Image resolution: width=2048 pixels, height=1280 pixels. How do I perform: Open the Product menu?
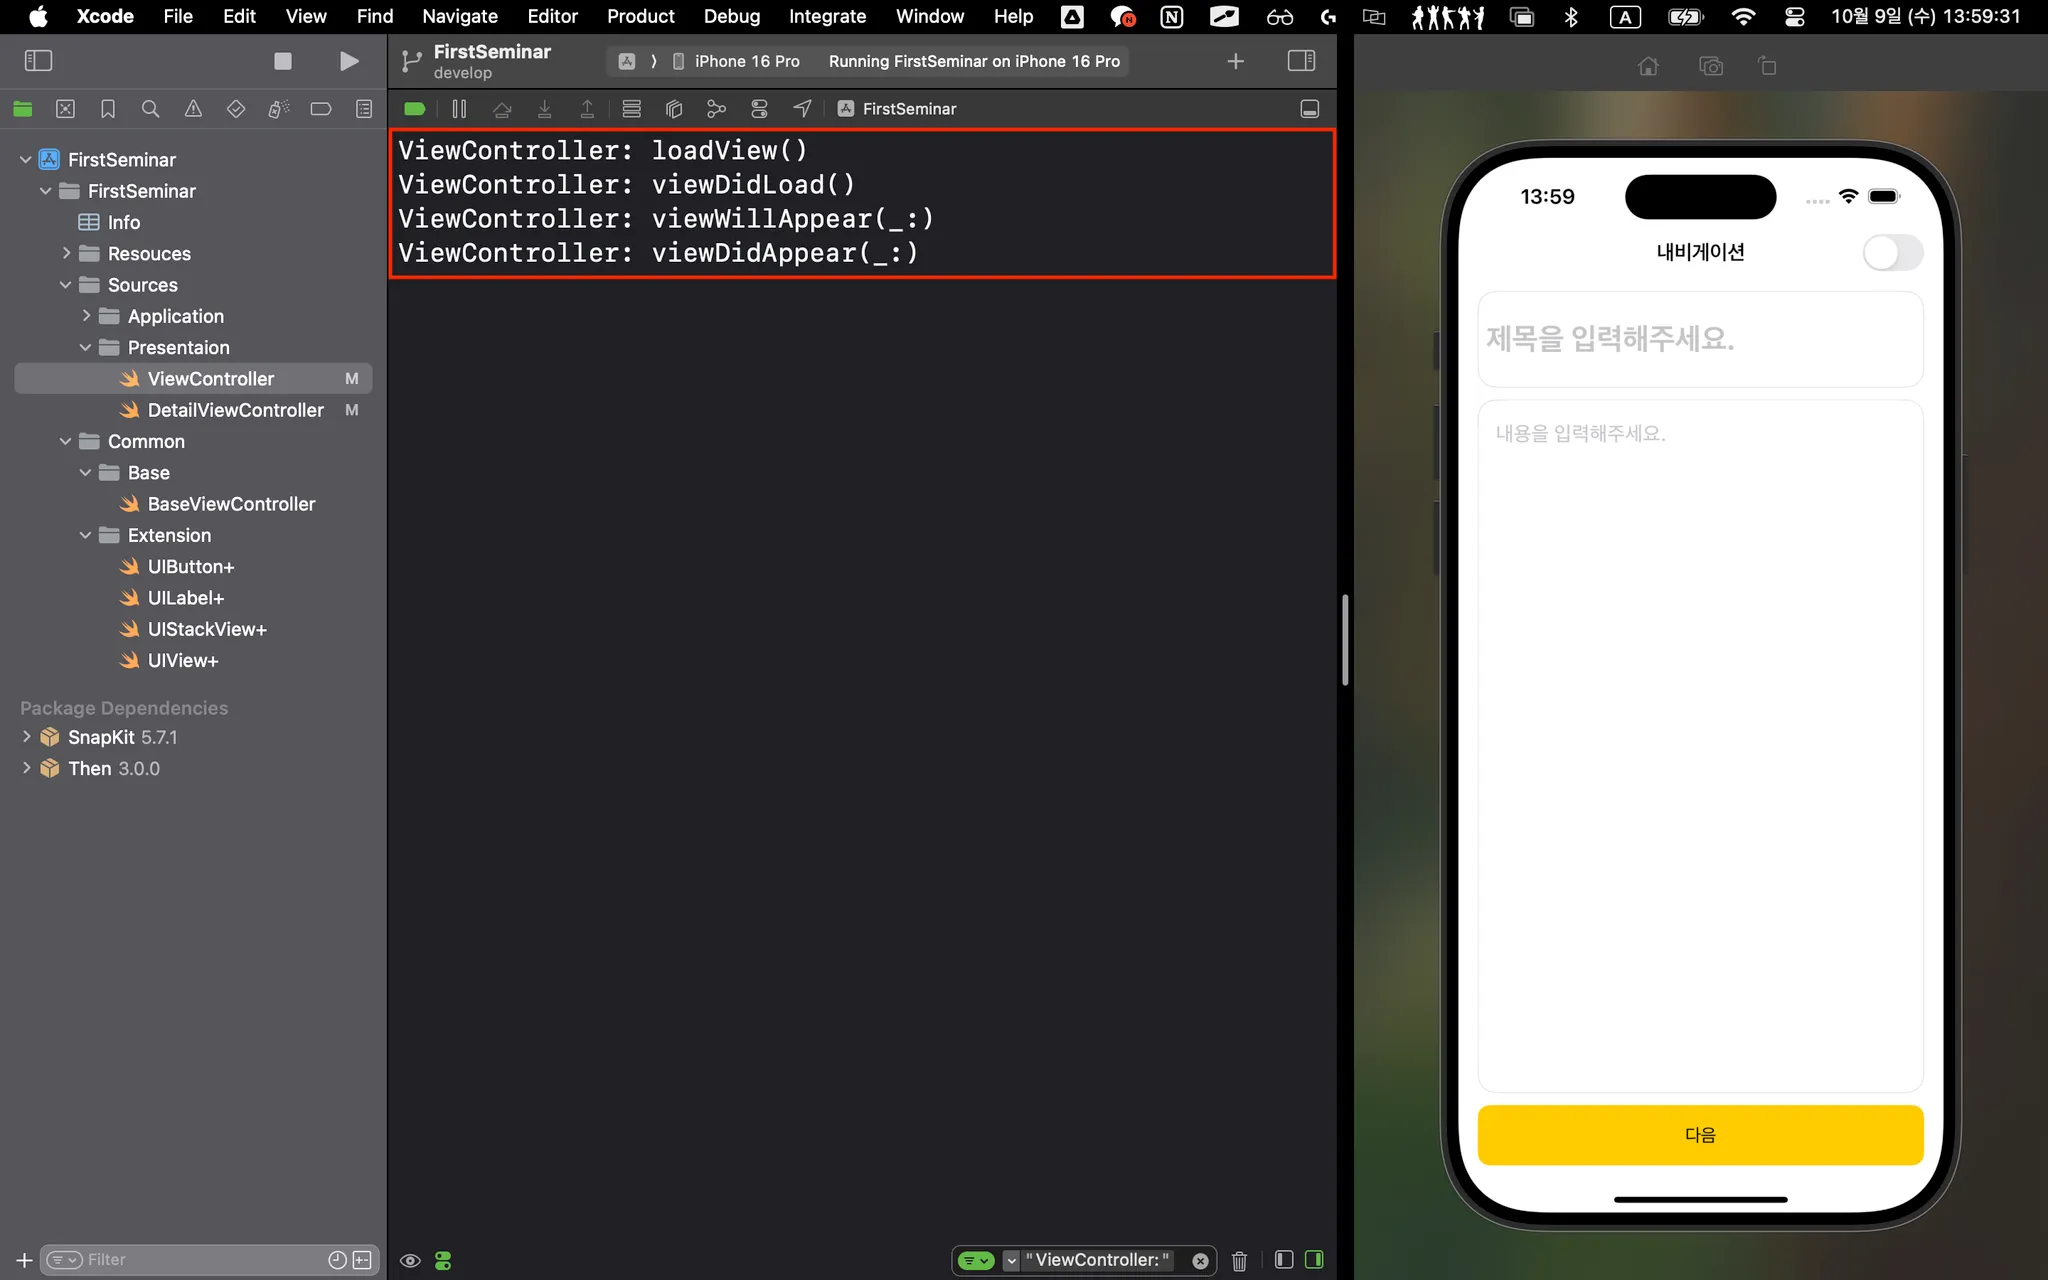(640, 16)
